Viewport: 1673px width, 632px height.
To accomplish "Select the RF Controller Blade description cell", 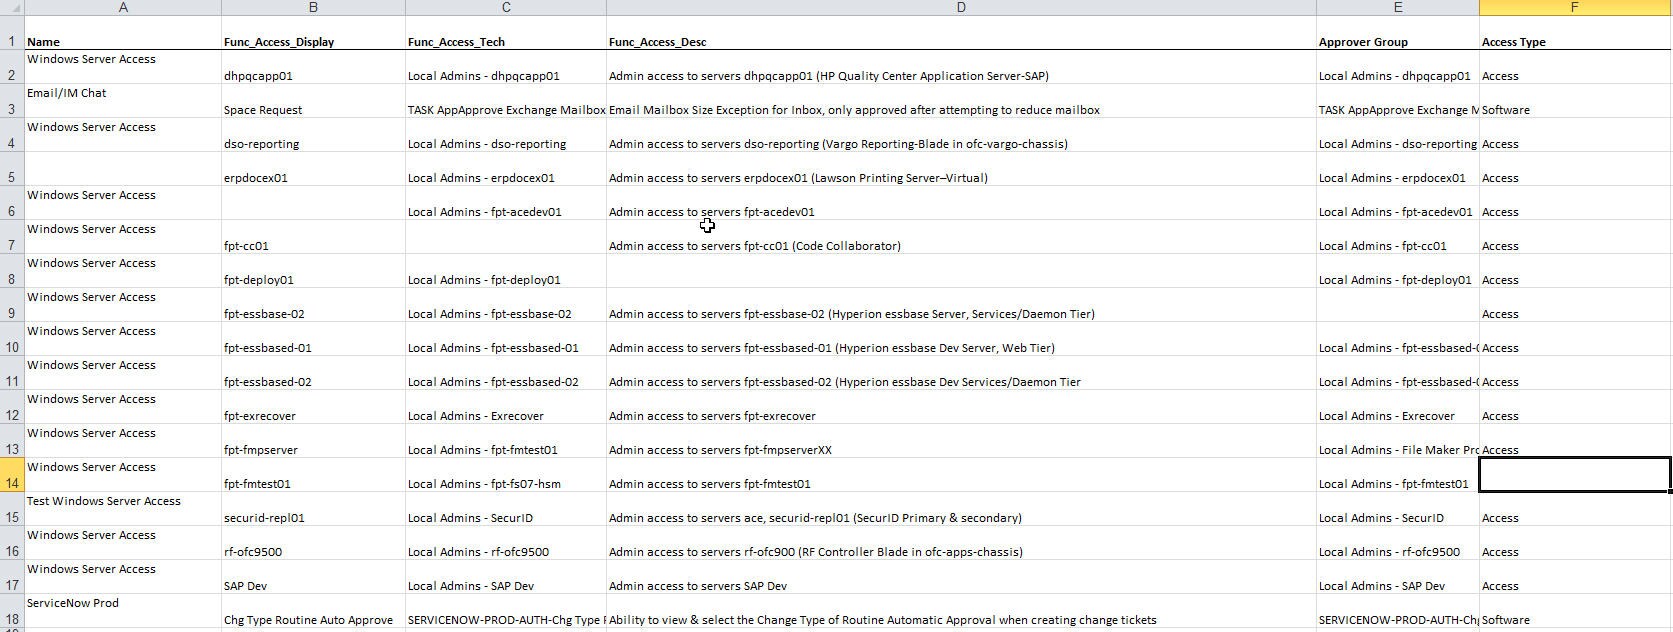I will coord(961,543).
